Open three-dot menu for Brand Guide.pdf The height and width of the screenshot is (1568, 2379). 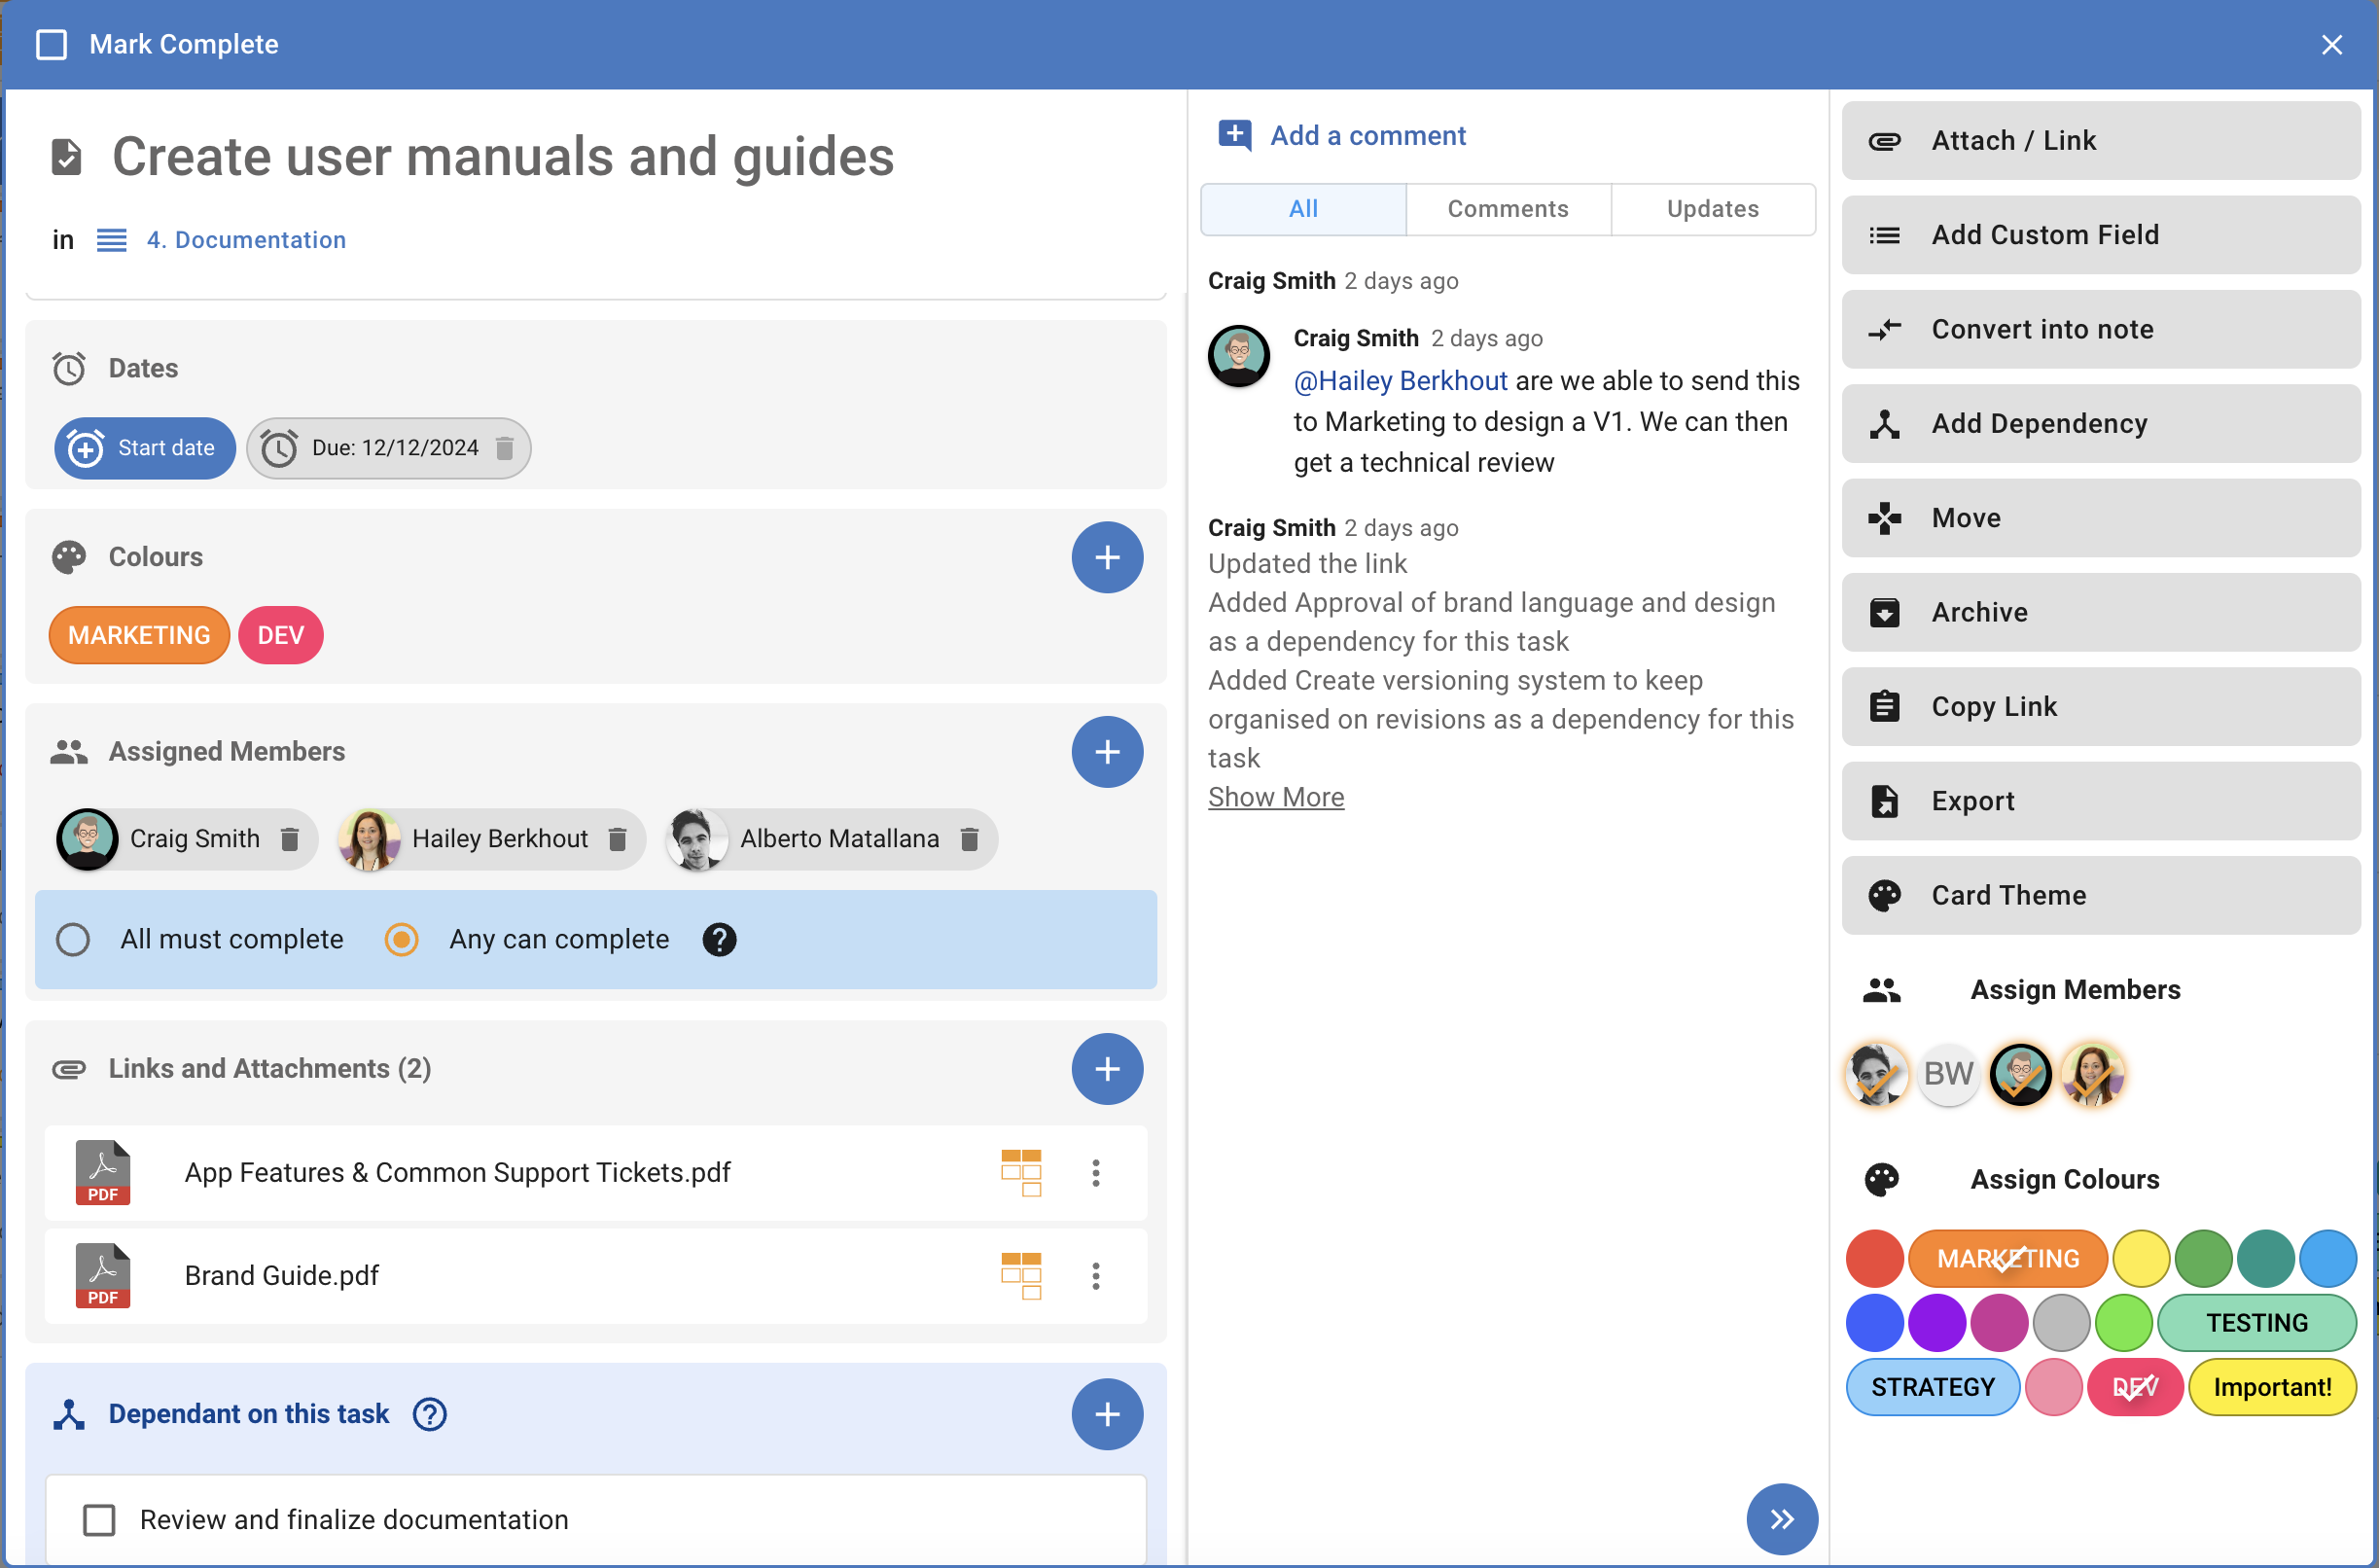point(1096,1275)
